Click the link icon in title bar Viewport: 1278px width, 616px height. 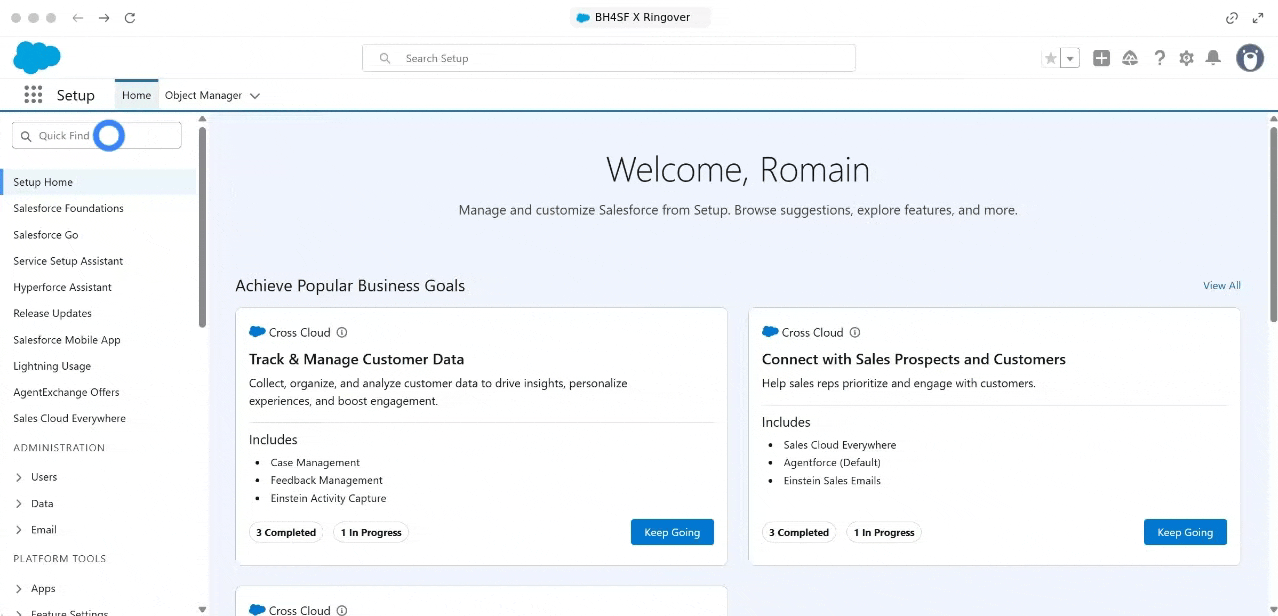pos(1232,18)
